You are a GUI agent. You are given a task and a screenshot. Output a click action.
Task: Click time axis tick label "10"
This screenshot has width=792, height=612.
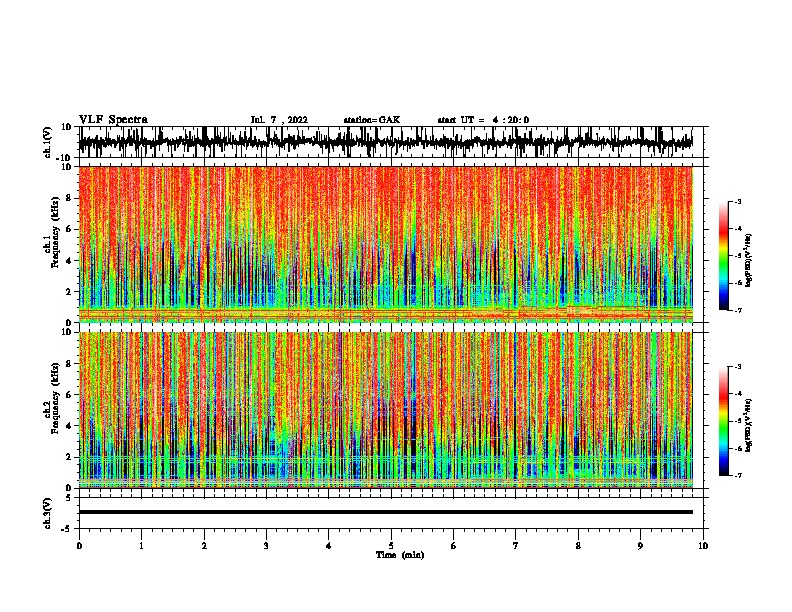coord(703,545)
